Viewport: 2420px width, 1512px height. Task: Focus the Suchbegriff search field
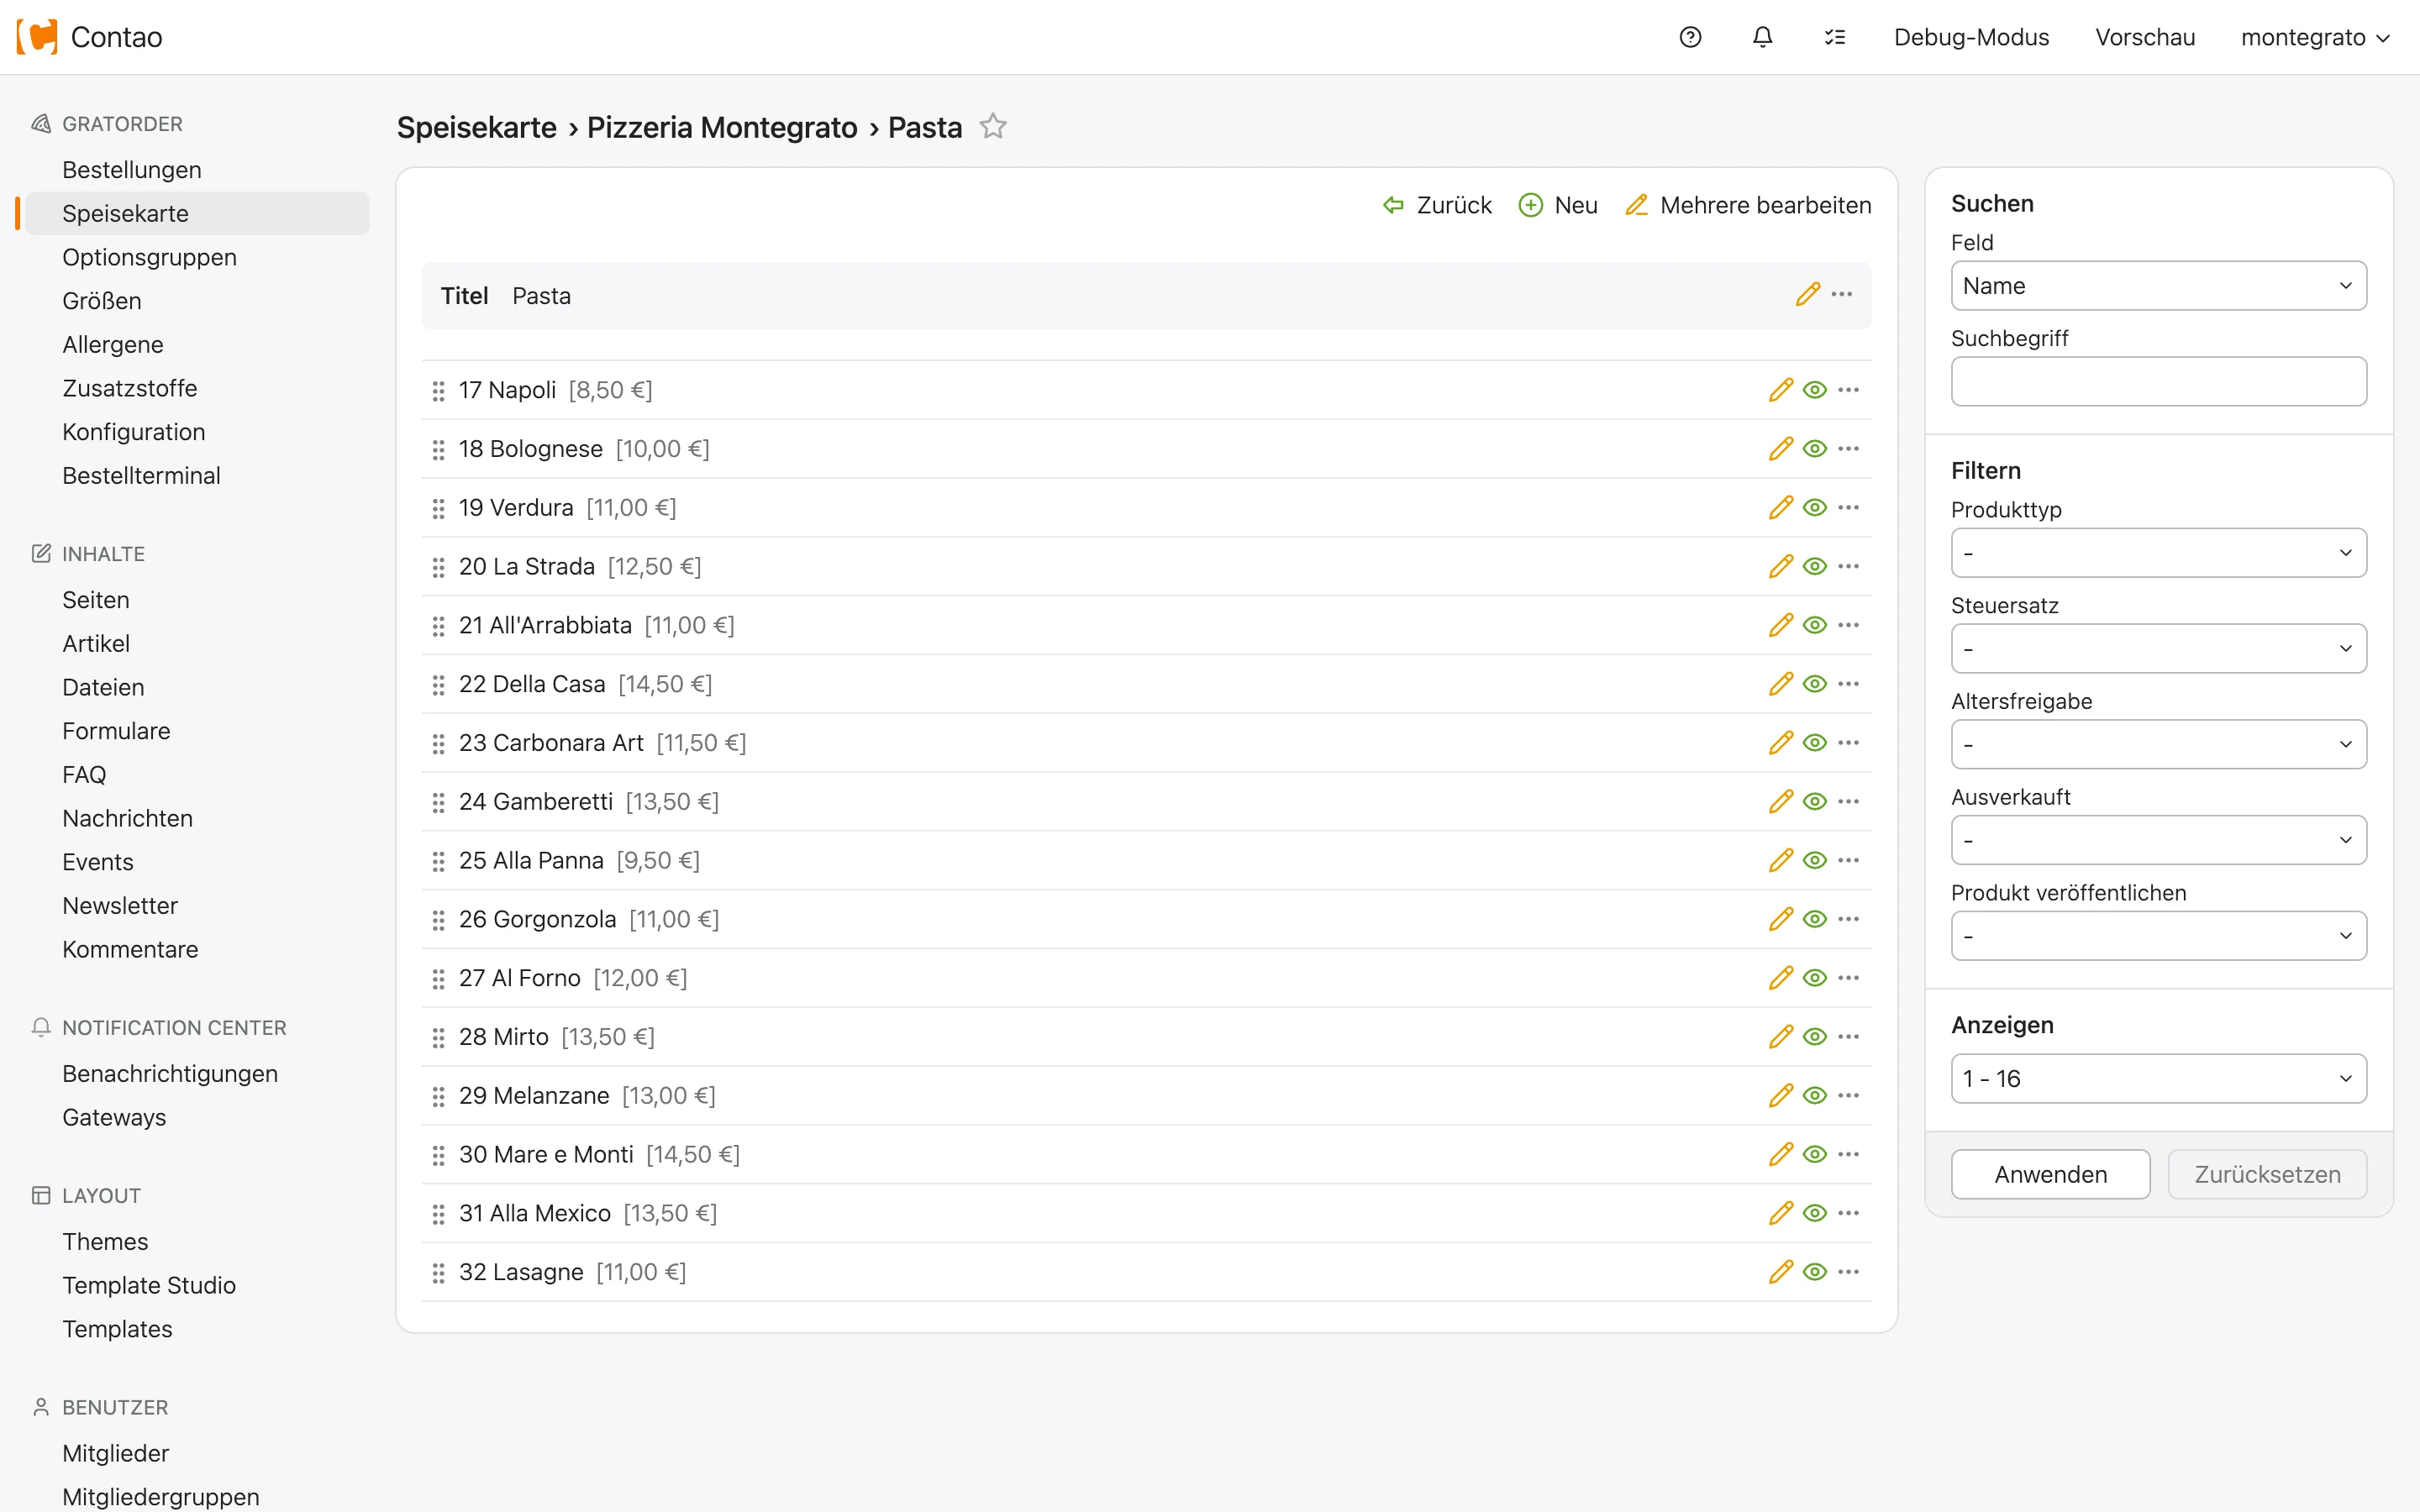pos(2158,382)
